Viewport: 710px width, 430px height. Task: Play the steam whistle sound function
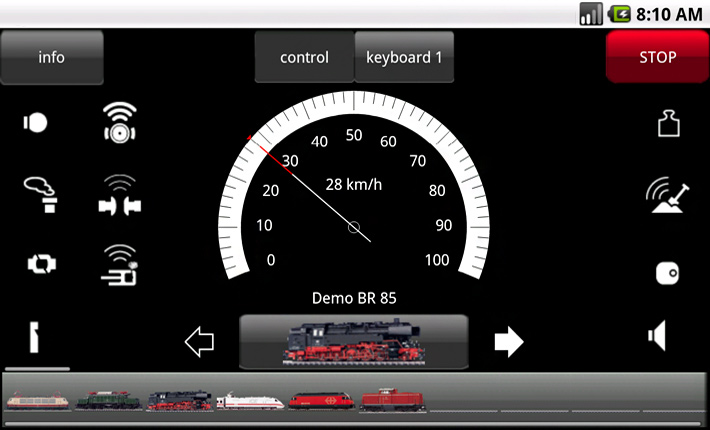coord(120,265)
